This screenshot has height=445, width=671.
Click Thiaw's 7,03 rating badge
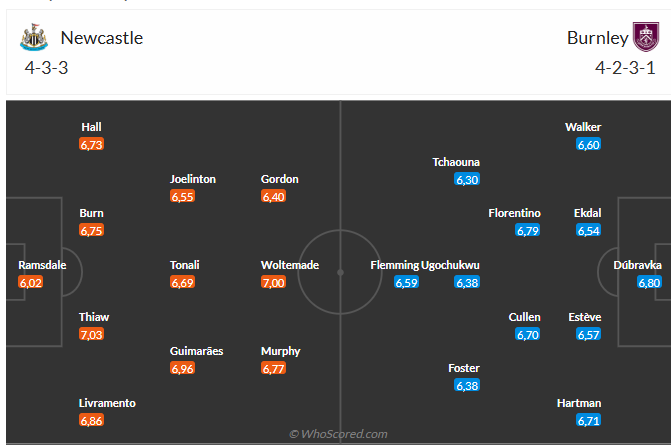pos(91,335)
